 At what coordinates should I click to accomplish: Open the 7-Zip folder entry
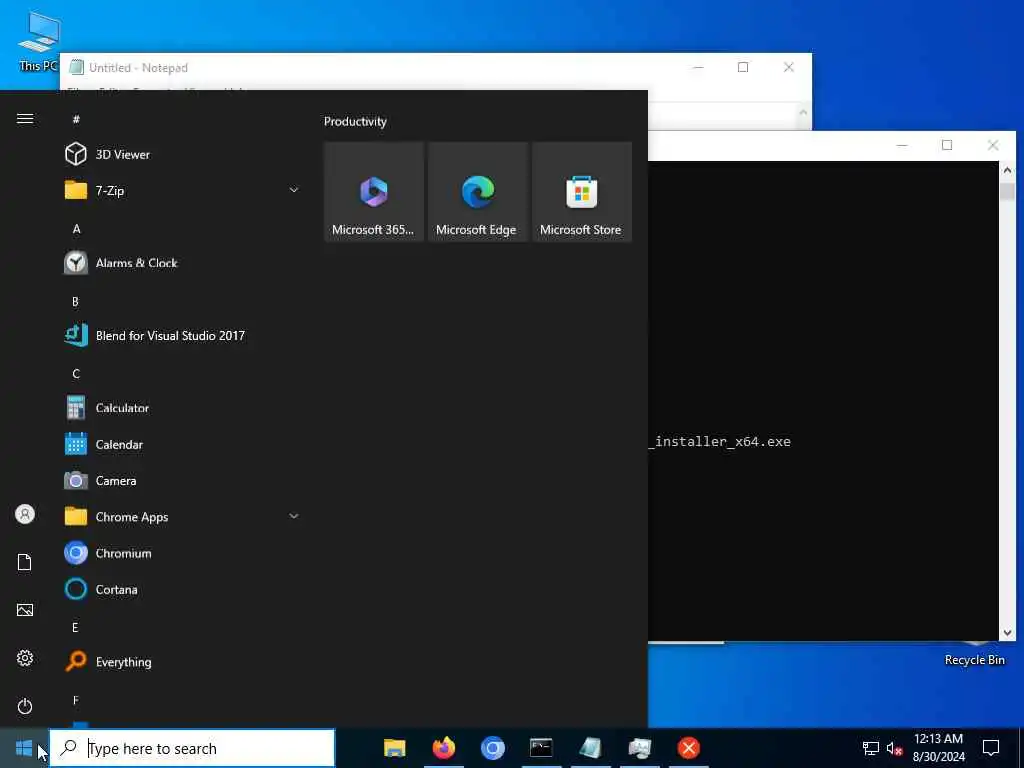[183, 190]
